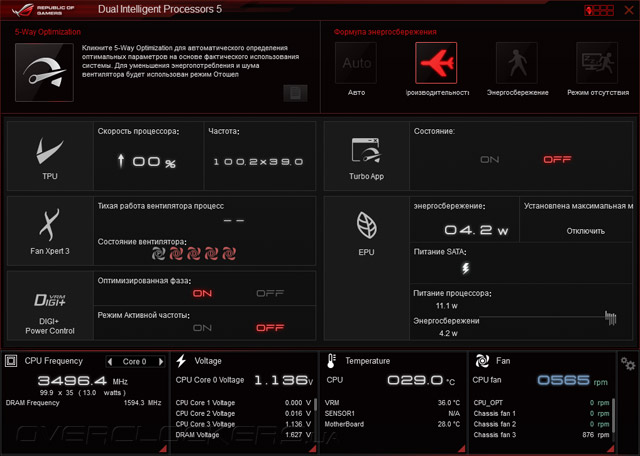
Task: Expand the Temperature panel corner arrow
Action: (462, 449)
